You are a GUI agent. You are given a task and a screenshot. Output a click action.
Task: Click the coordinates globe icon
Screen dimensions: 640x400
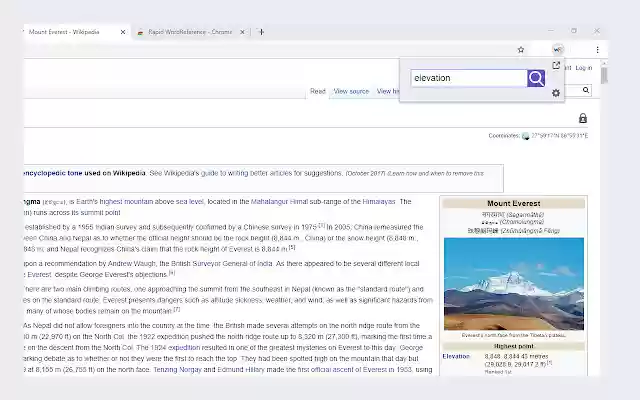526,136
